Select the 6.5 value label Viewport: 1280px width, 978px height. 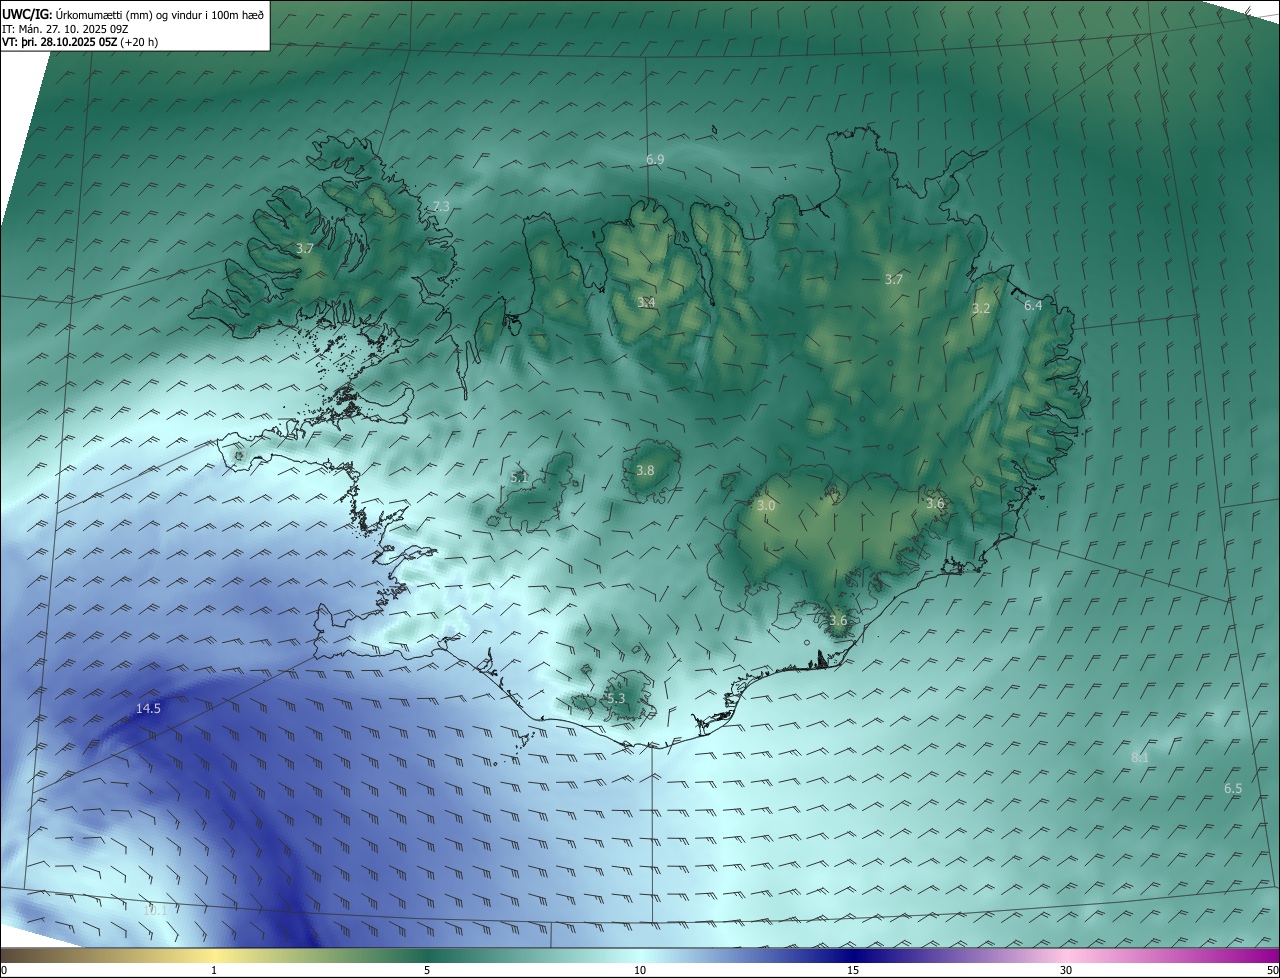[x=1233, y=789]
